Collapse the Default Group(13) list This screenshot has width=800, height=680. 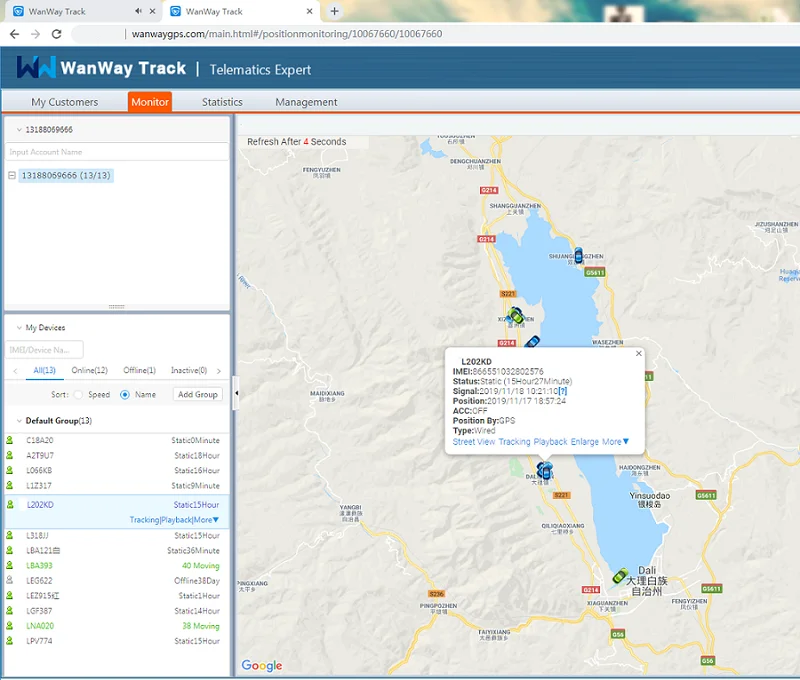click(19, 421)
